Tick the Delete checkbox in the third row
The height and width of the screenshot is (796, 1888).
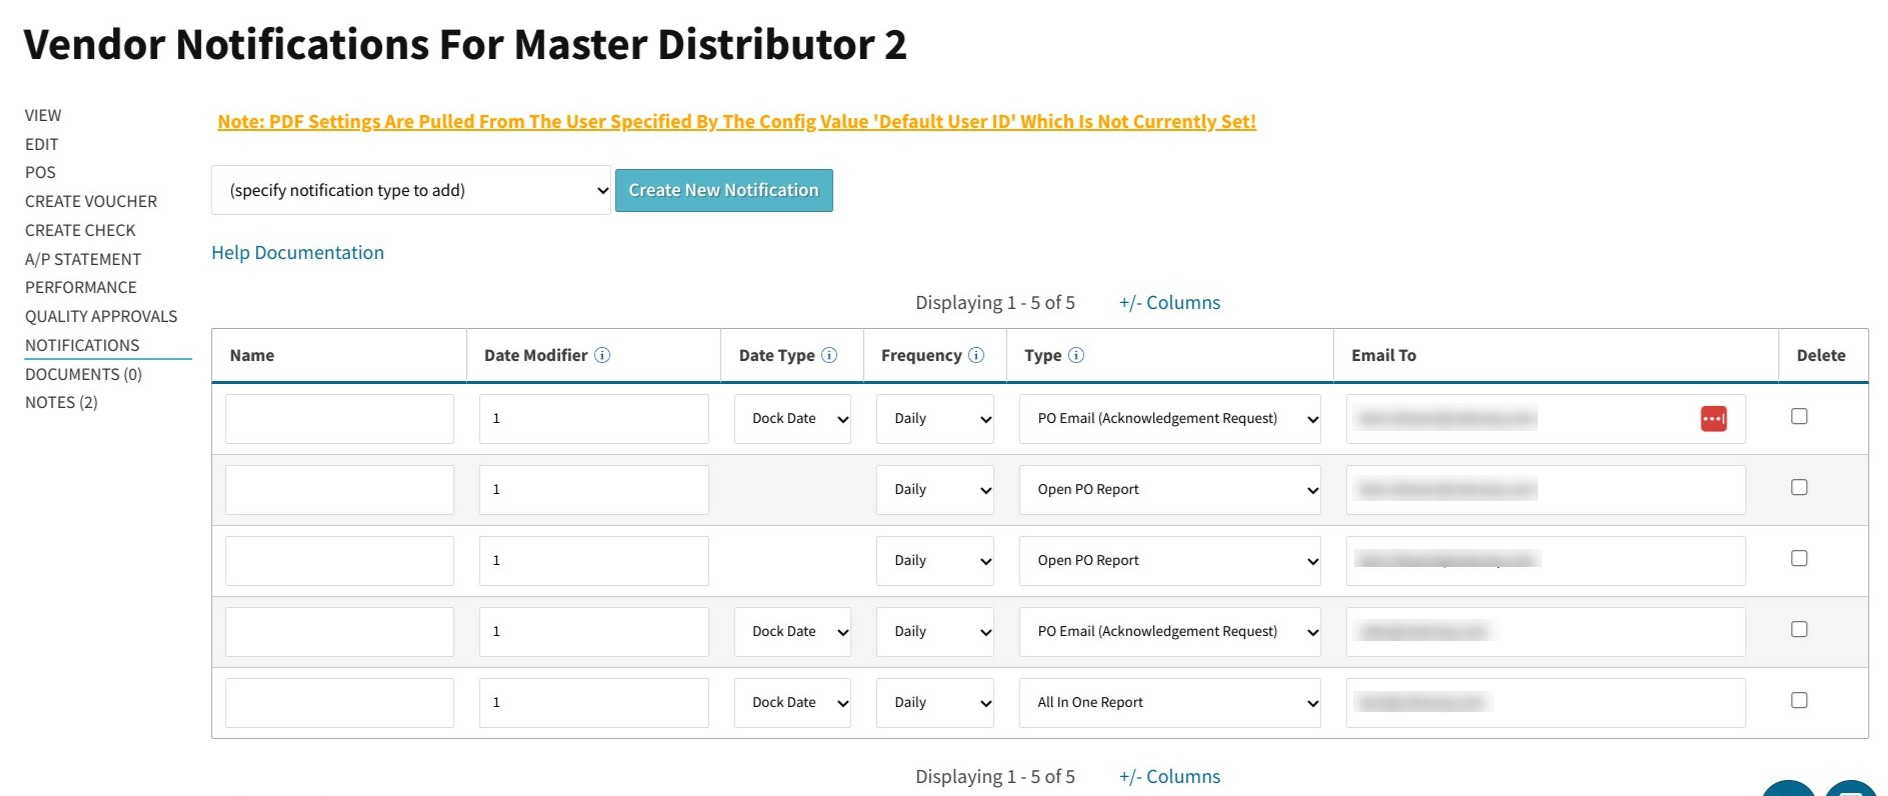tap(1799, 558)
